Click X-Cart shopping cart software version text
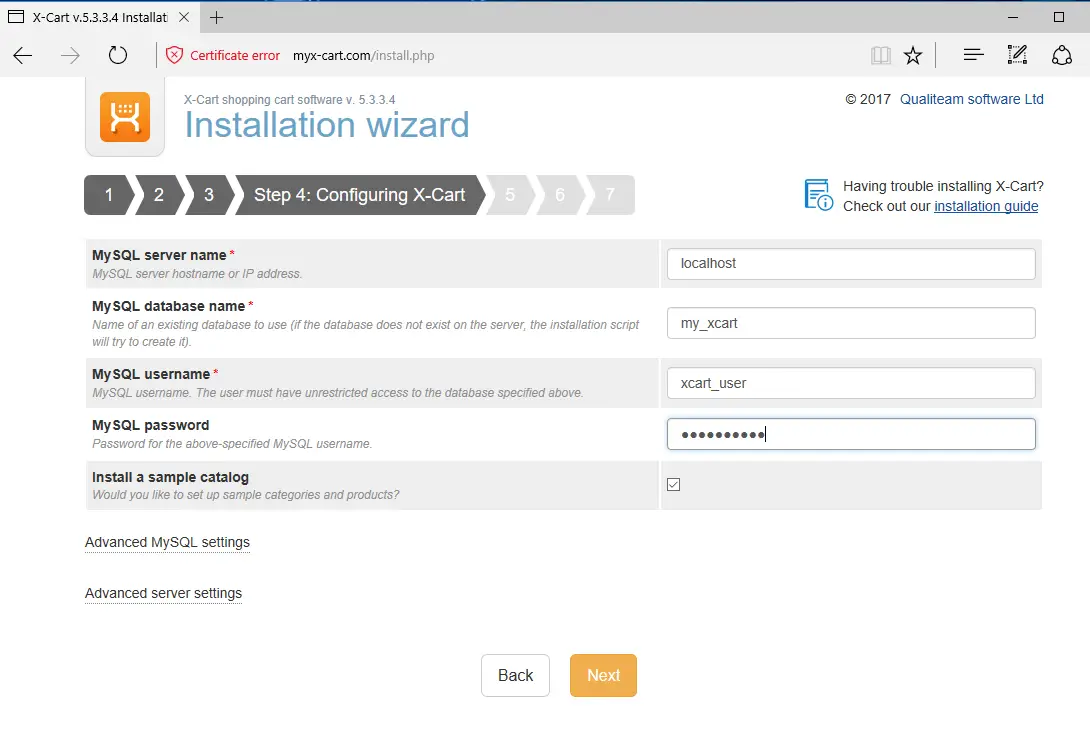This screenshot has width=1090, height=740. 290,99
